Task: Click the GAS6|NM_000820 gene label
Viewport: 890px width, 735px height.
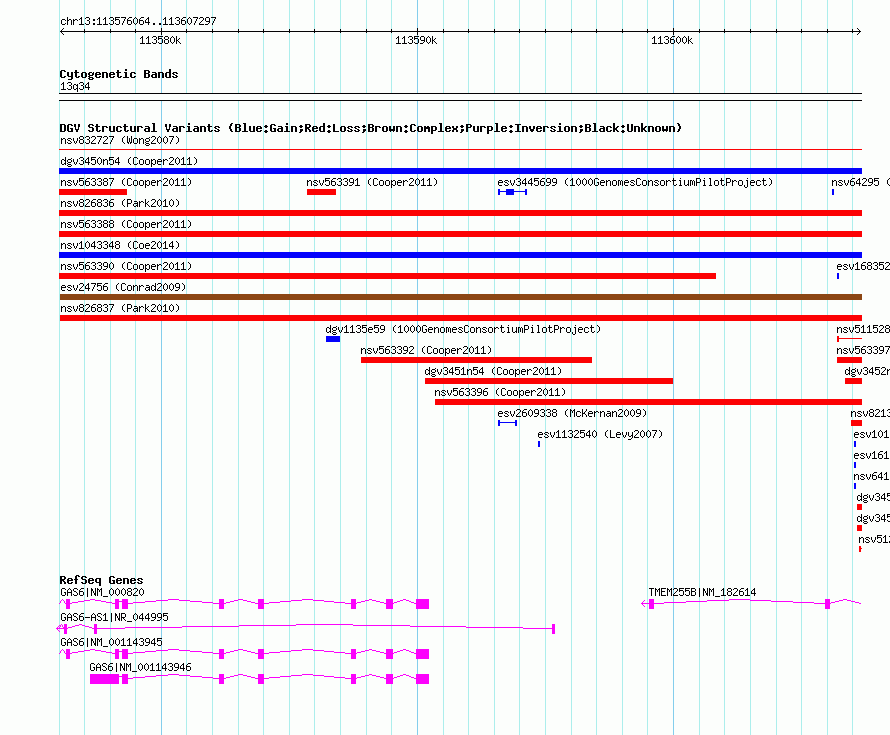Action: (x=102, y=592)
